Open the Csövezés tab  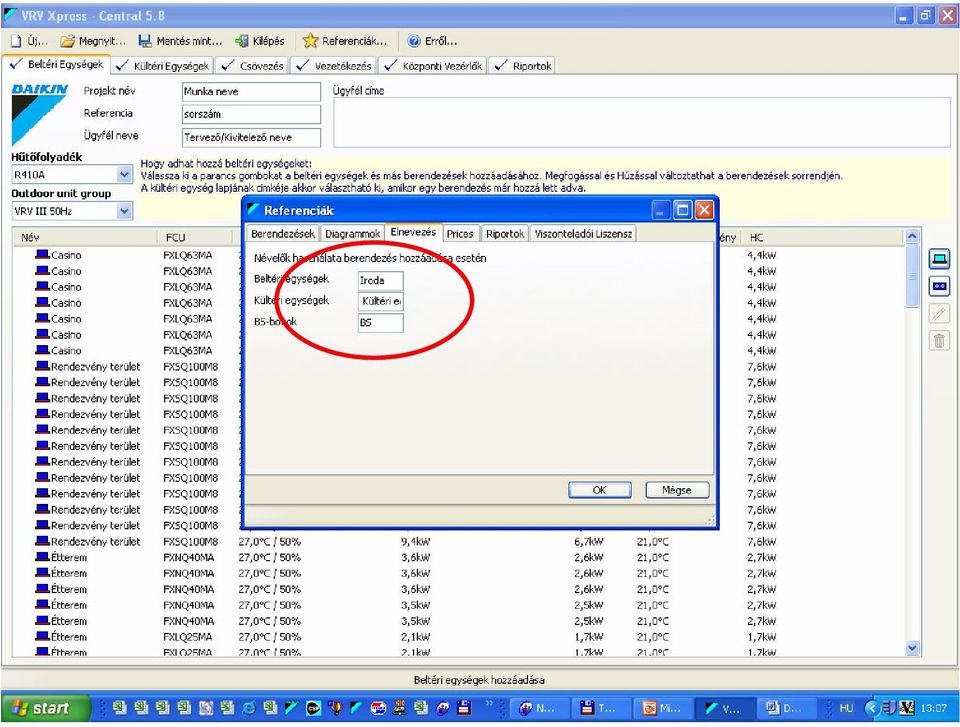coord(253,66)
